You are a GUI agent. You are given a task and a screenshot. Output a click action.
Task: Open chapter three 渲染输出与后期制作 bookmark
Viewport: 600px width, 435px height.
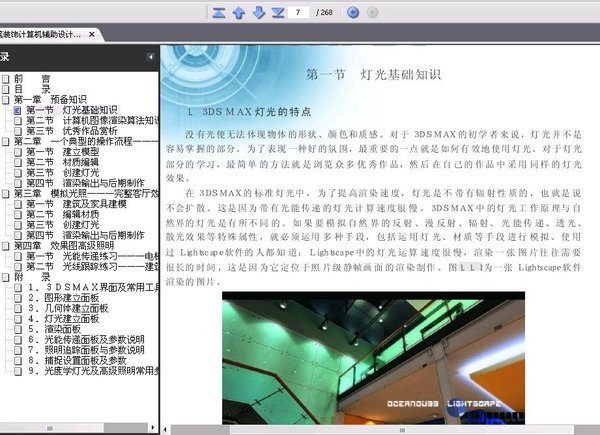tap(85, 235)
